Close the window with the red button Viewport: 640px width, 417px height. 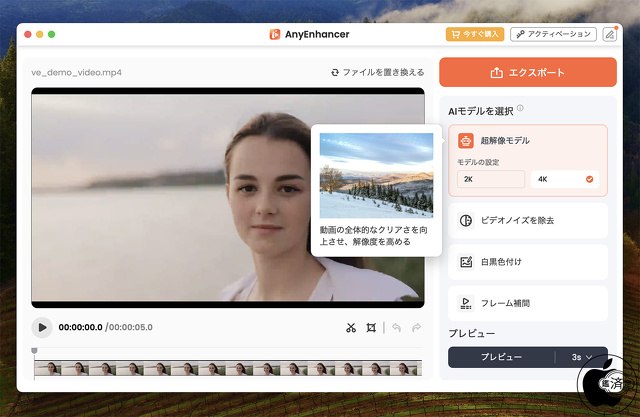[28, 34]
